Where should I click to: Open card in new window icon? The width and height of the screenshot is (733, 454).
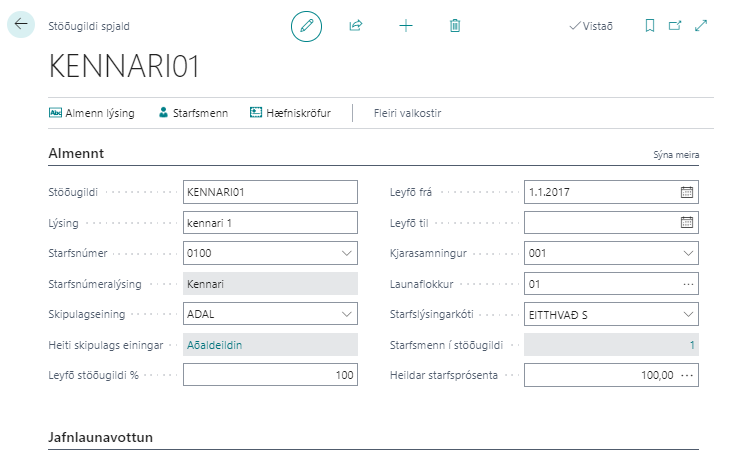click(675, 26)
